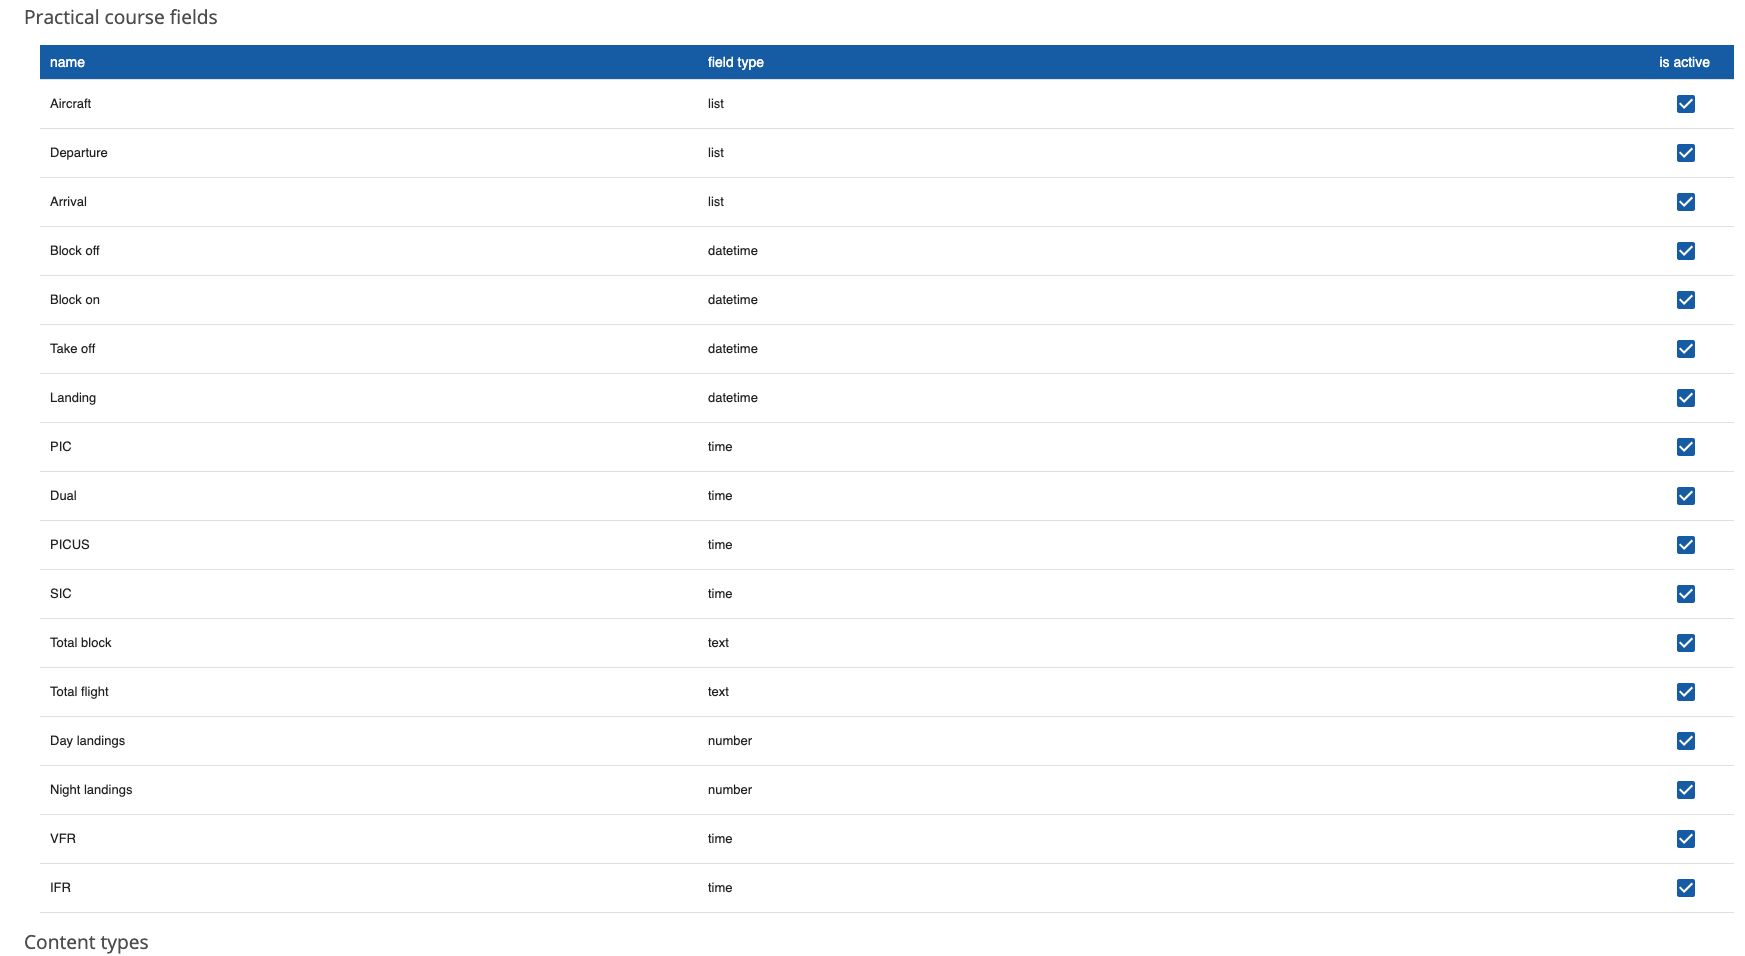The image size is (1745, 956).
Task: Select the IFR field name
Action: click(60, 888)
